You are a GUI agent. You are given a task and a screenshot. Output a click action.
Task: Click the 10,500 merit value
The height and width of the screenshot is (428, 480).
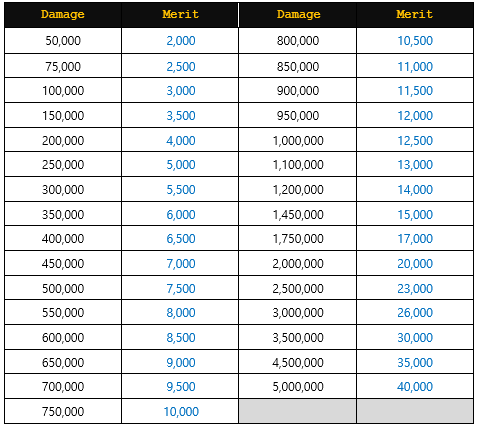pos(415,41)
